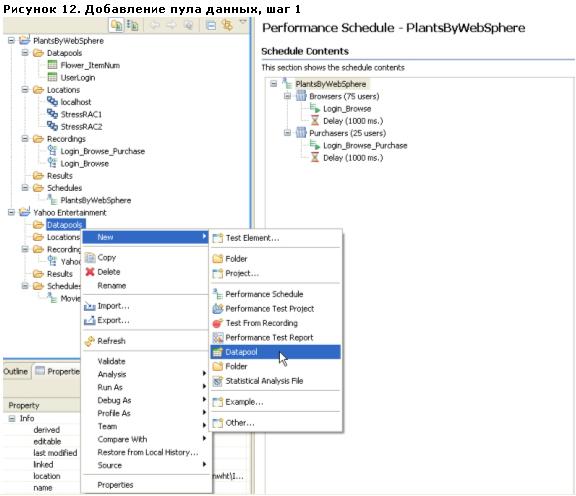Viewport: 576px width, 496px height.
Task: Select the 'last modified' property row
Action: 55,453
